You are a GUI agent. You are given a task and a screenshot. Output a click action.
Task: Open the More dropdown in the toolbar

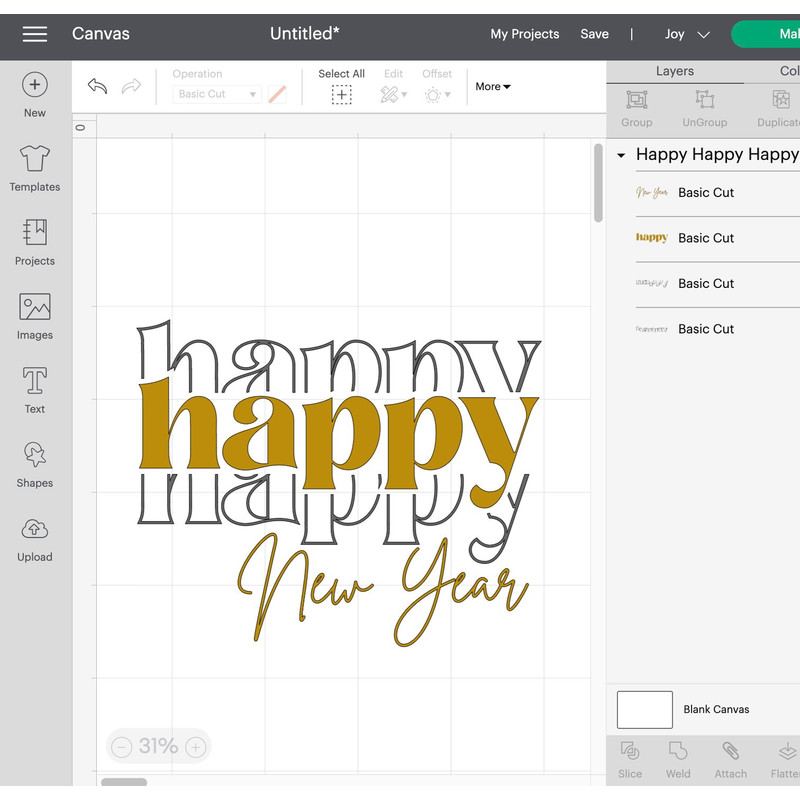[491, 87]
